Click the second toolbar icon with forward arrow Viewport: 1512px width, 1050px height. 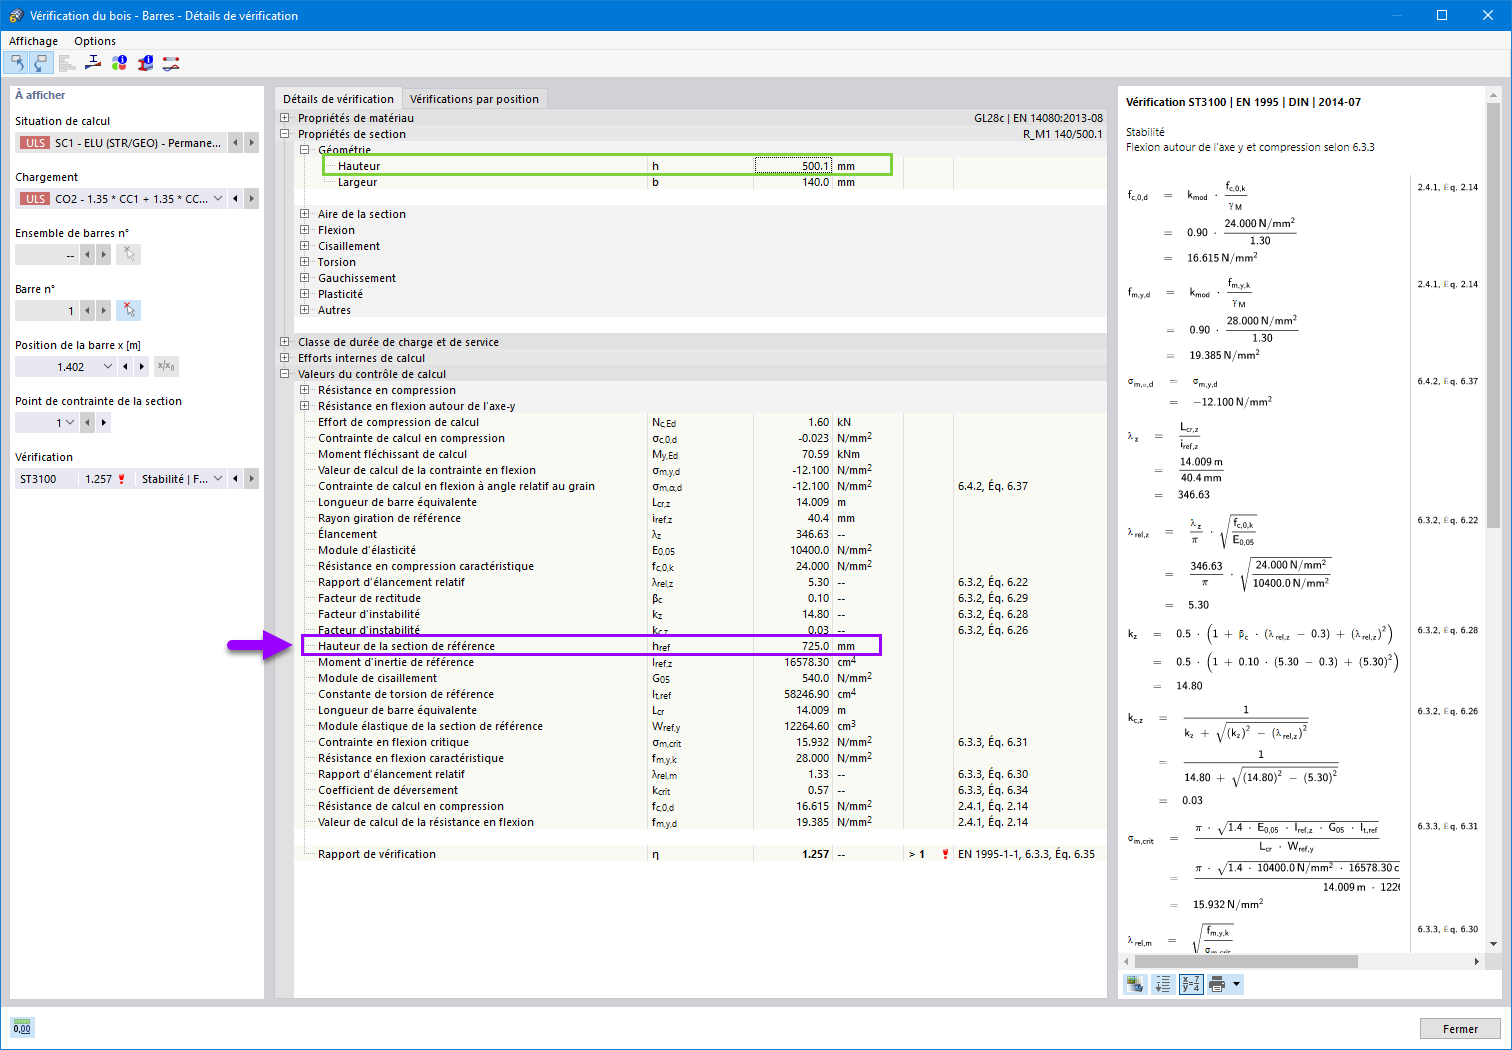41,63
